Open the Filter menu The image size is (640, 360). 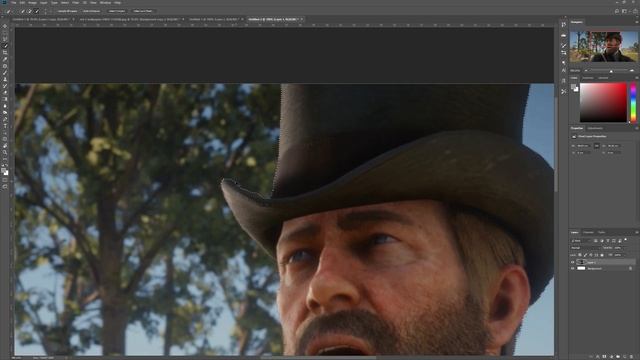(x=76, y=2)
